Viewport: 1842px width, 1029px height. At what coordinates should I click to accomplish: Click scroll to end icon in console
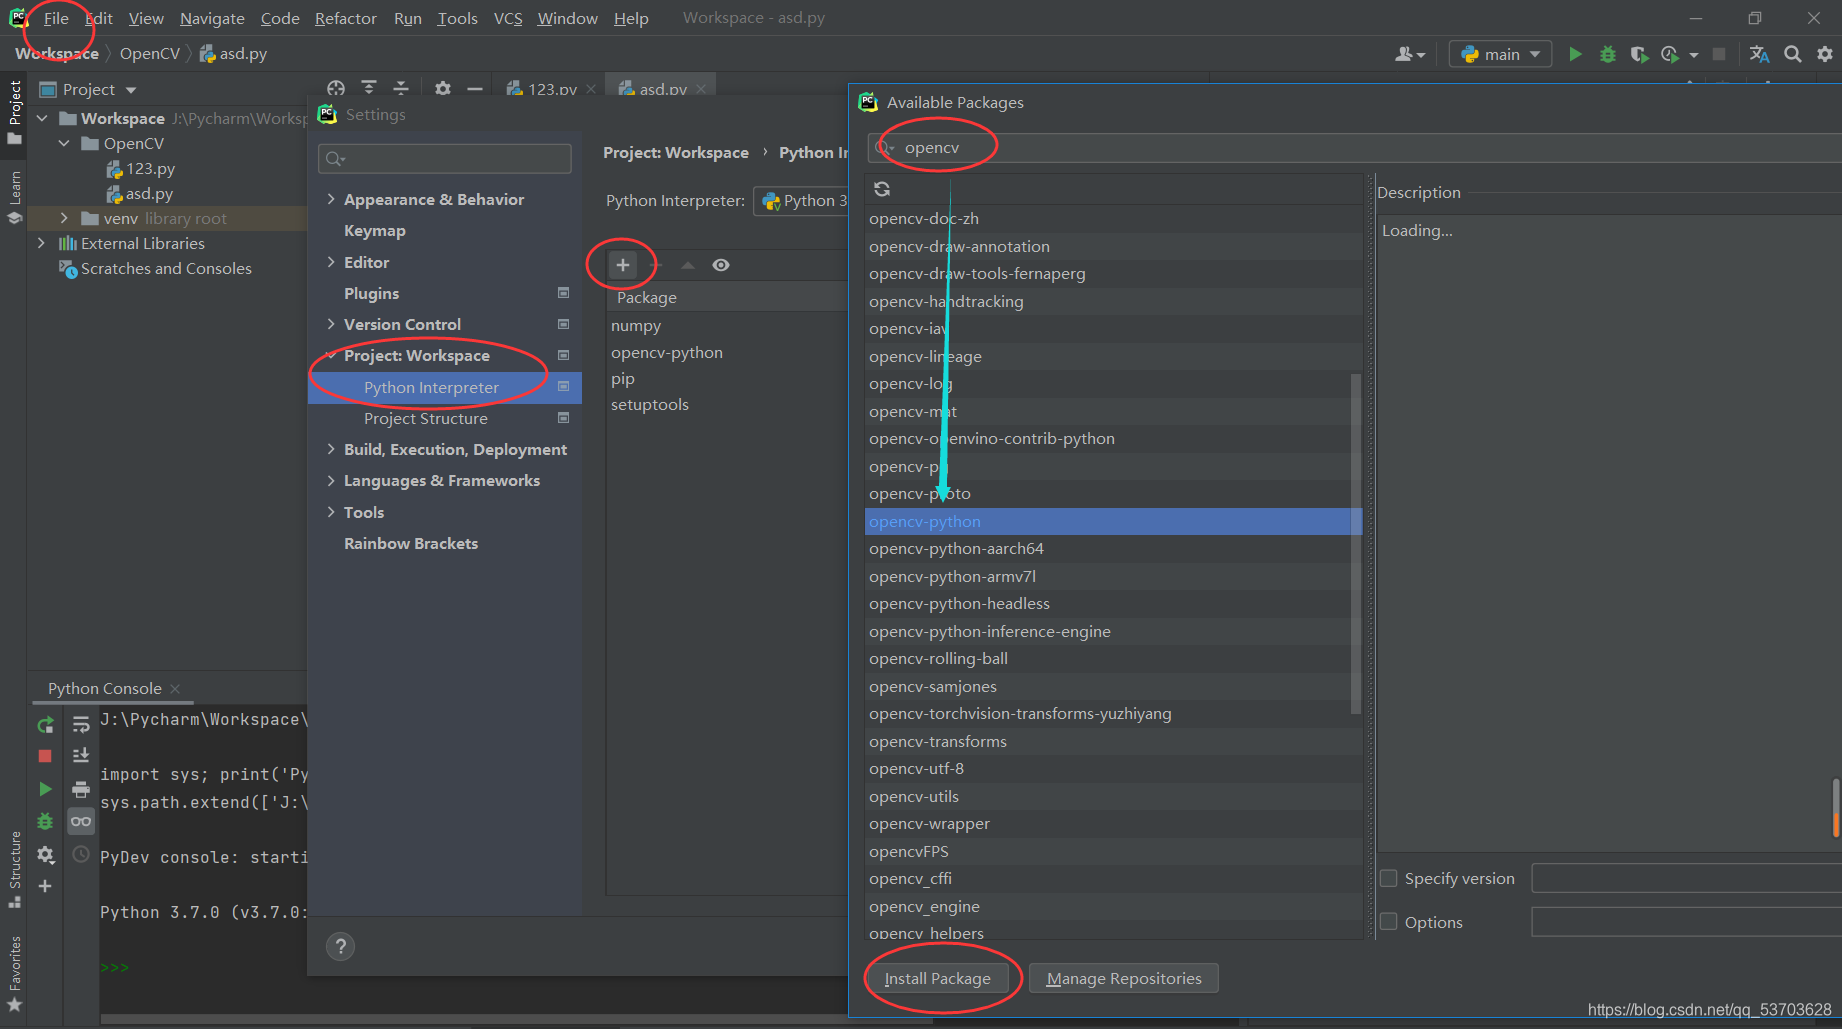81,756
